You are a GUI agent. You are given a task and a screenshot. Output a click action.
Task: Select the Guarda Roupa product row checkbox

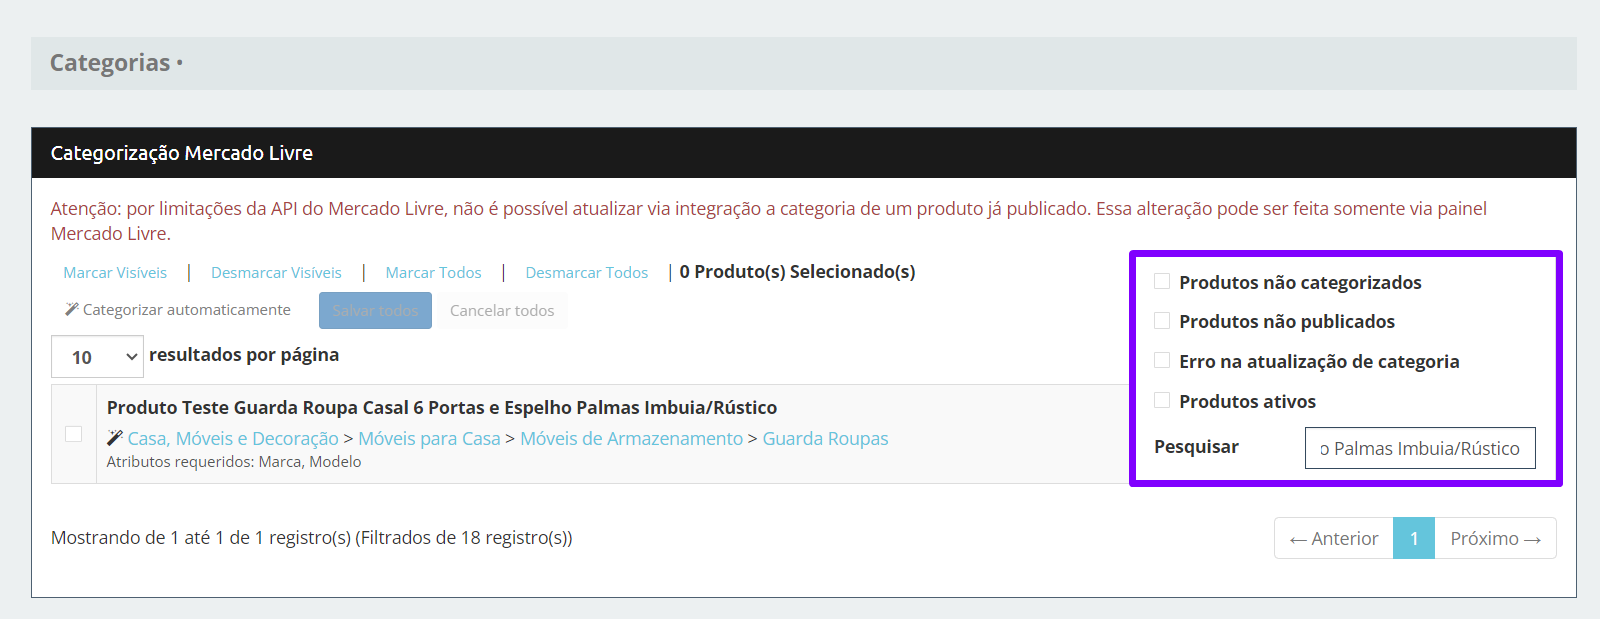click(73, 434)
